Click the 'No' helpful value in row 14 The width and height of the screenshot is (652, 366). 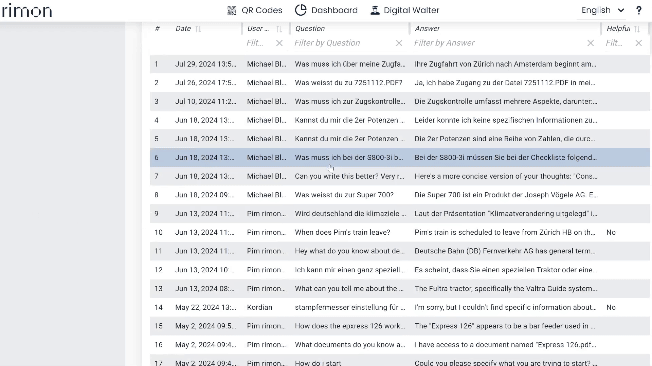tap(611, 307)
